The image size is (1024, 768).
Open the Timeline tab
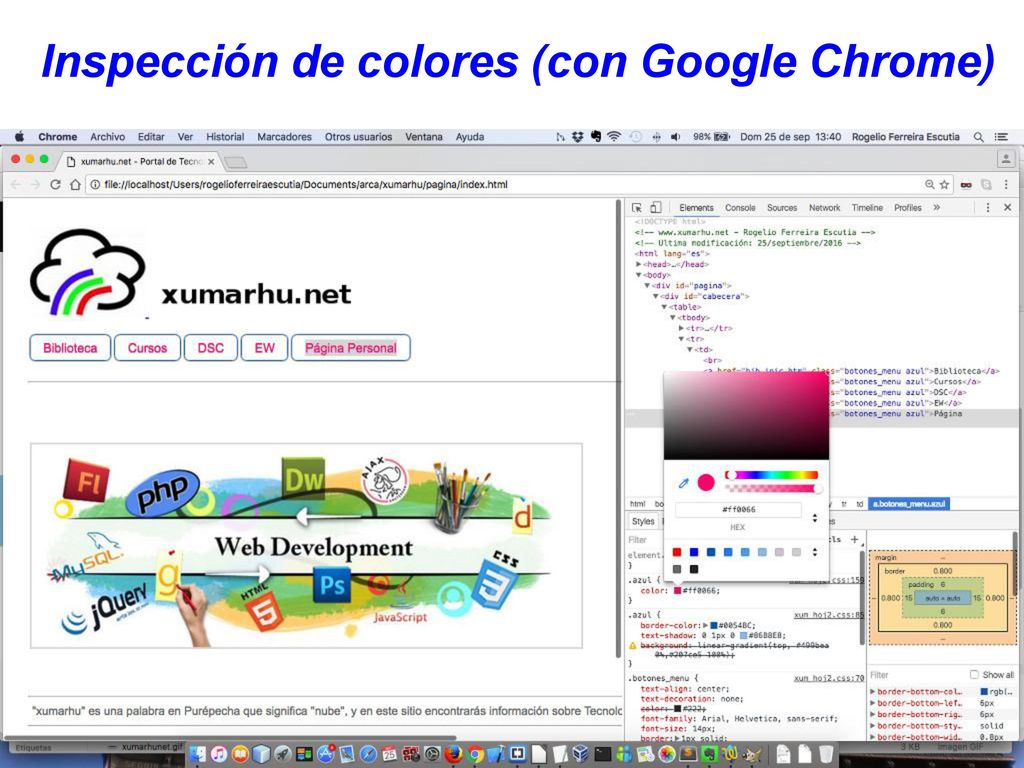(x=867, y=208)
